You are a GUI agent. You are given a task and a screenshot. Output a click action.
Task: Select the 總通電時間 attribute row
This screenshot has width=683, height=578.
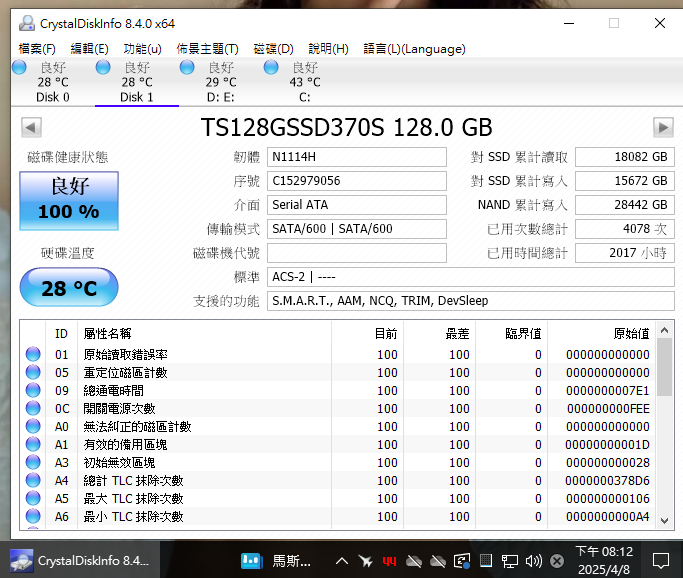[338, 391]
